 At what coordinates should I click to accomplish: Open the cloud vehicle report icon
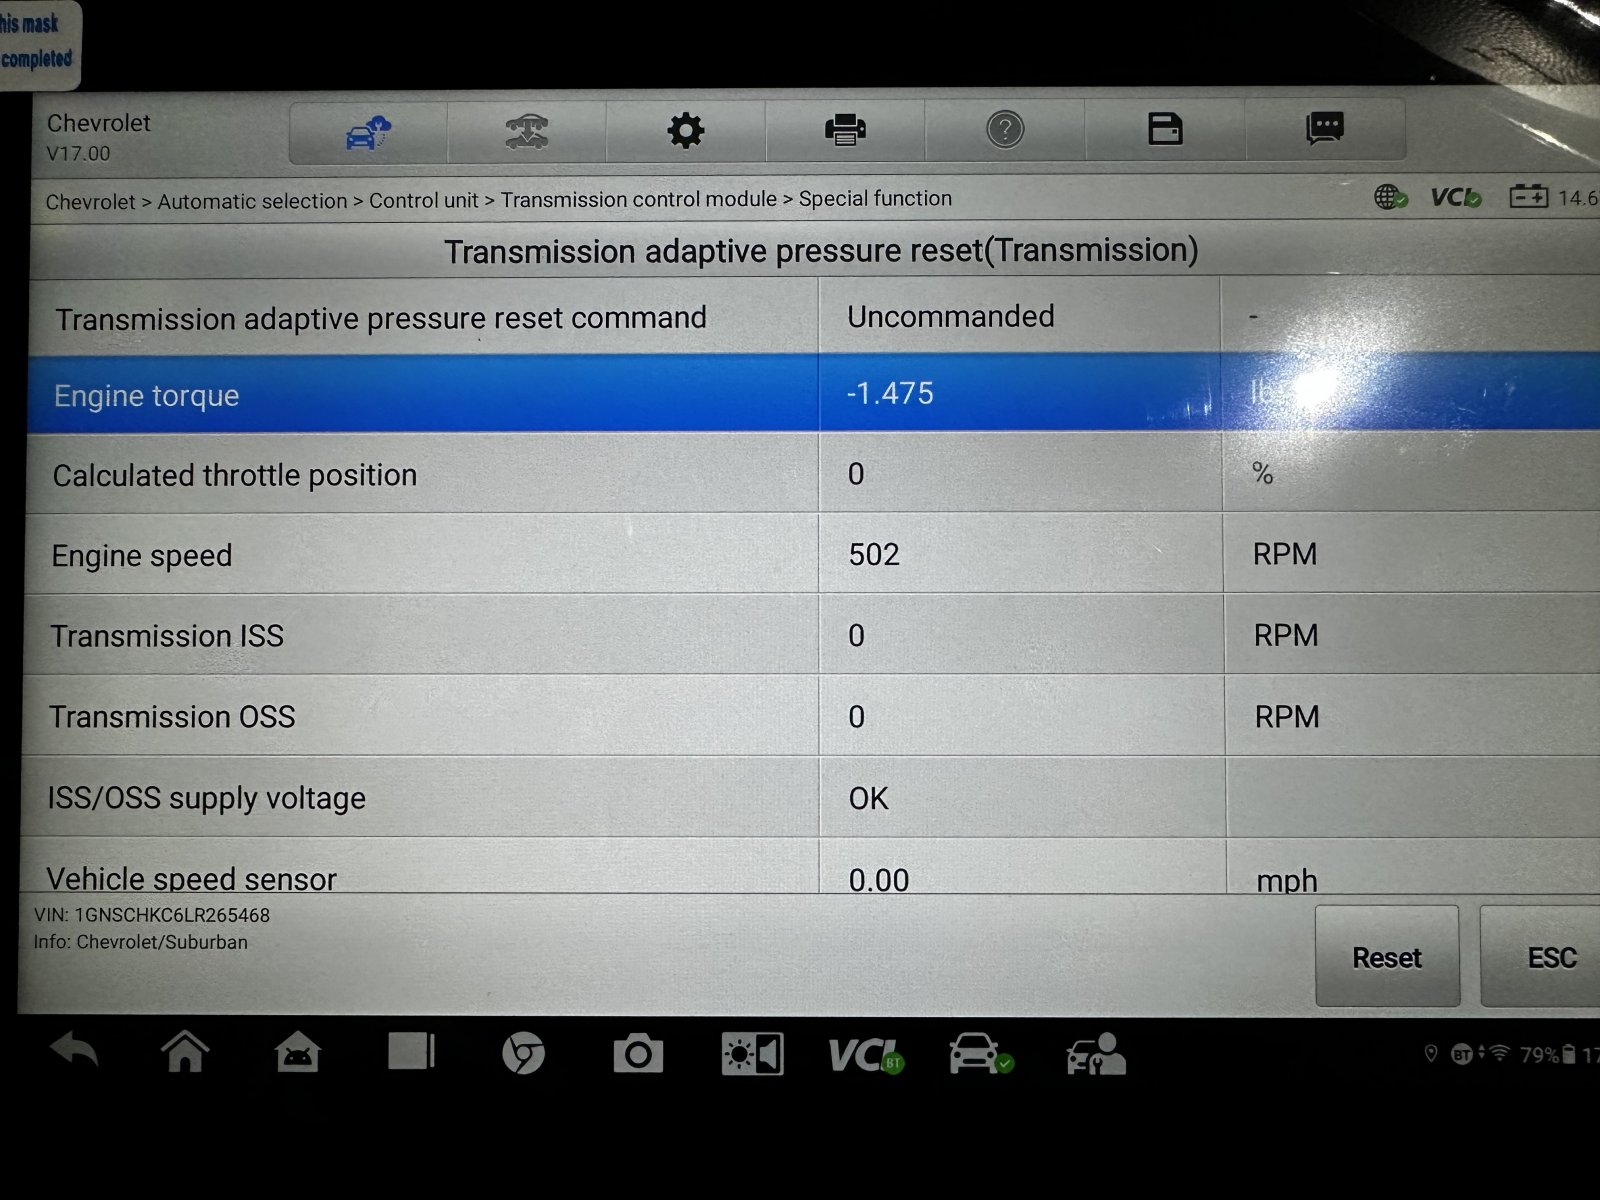click(368, 132)
